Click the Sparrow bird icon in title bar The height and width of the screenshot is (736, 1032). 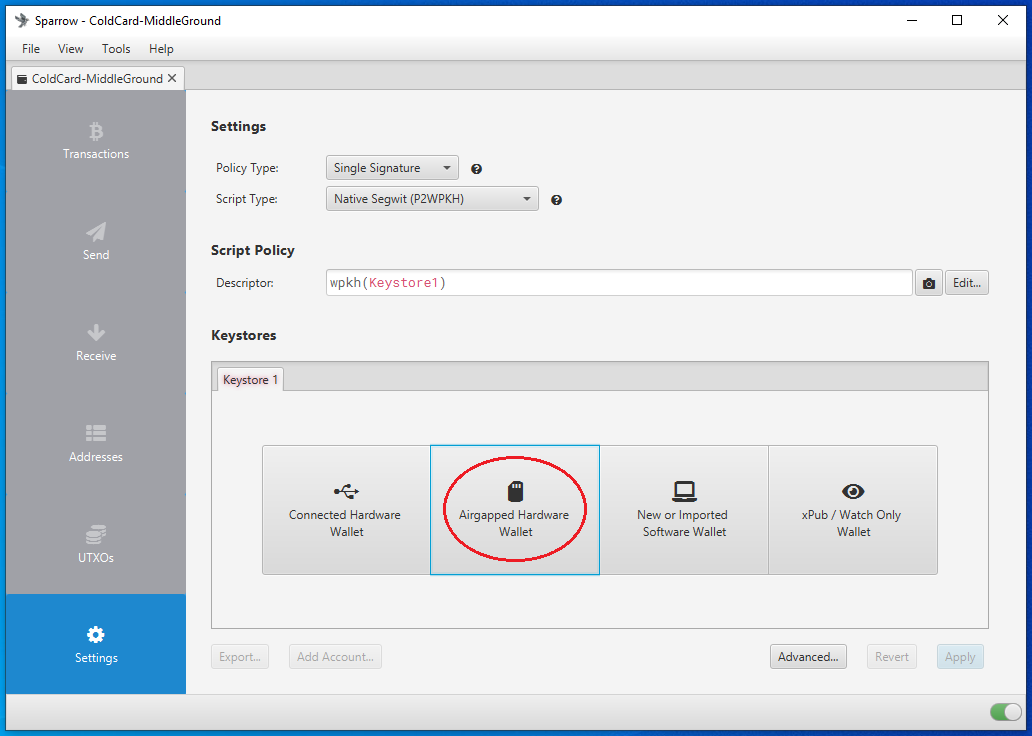coord(22,20)
